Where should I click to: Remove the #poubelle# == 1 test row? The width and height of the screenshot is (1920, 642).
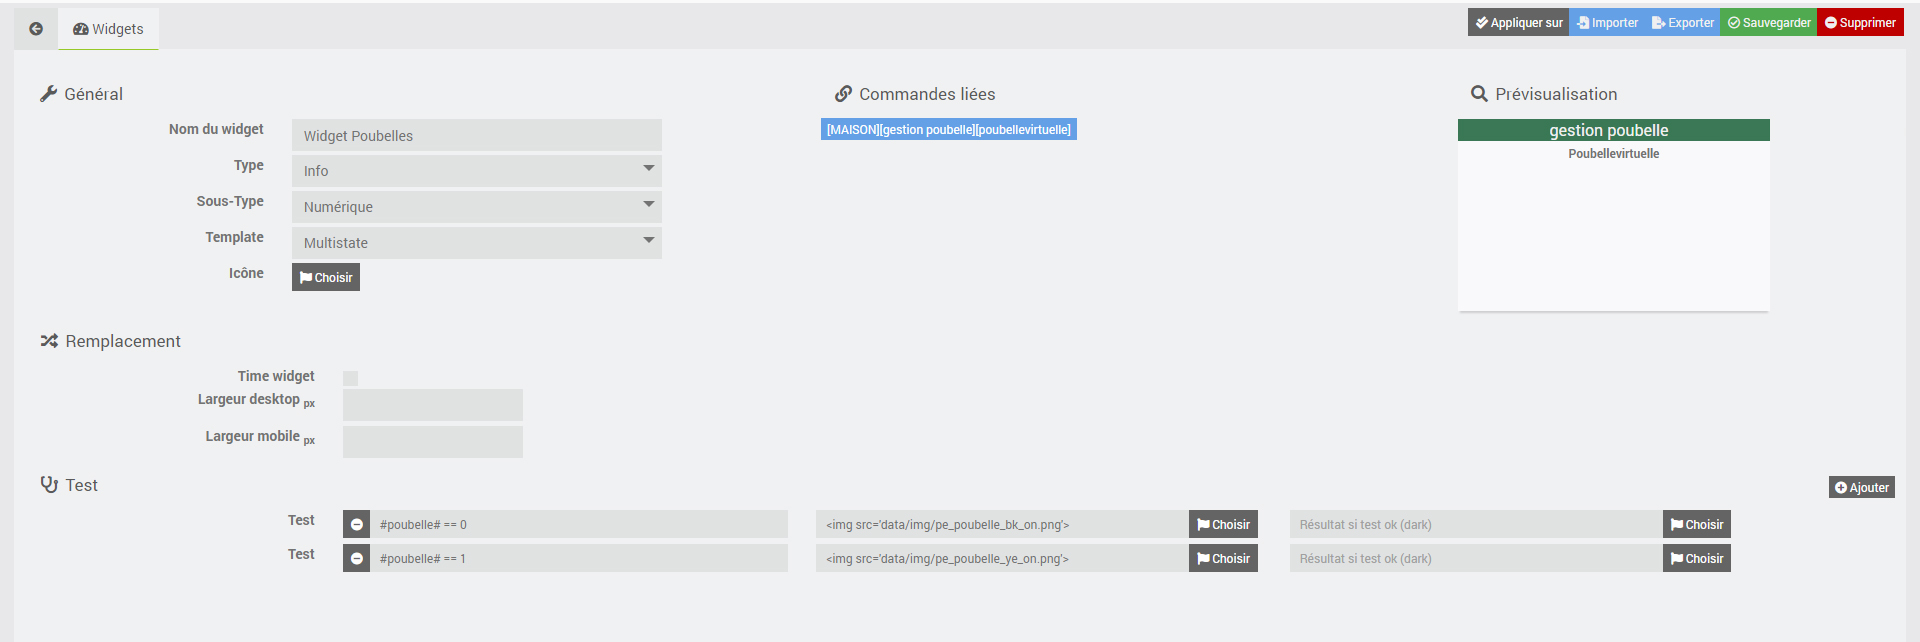coord(356,558)
